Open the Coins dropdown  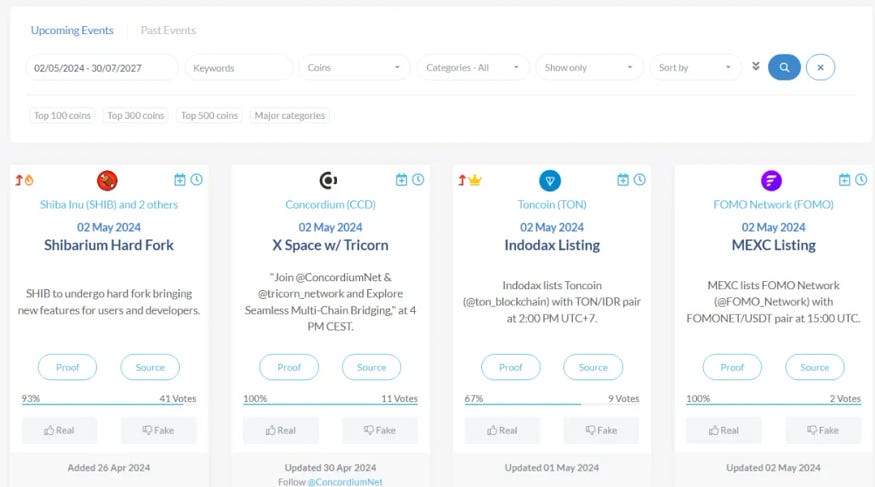[x=354, y=67]
